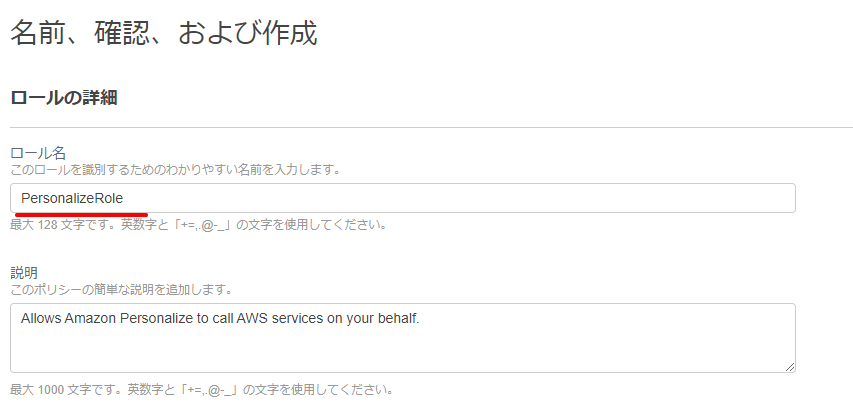The image size is (853, 420).
Task: Place cursor on PersonalizeRole text in field
Action: point(72,199)
